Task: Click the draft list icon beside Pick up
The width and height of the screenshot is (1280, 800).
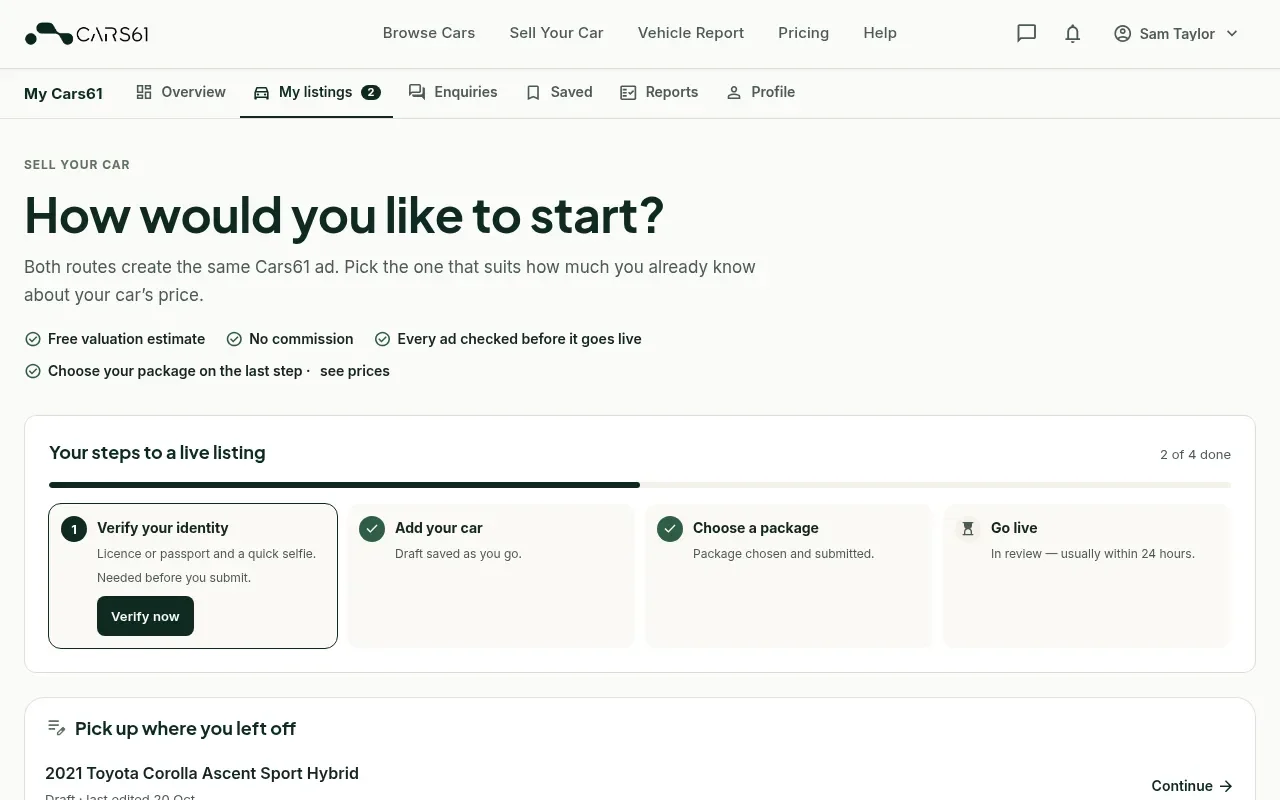Action: (57, 727)
